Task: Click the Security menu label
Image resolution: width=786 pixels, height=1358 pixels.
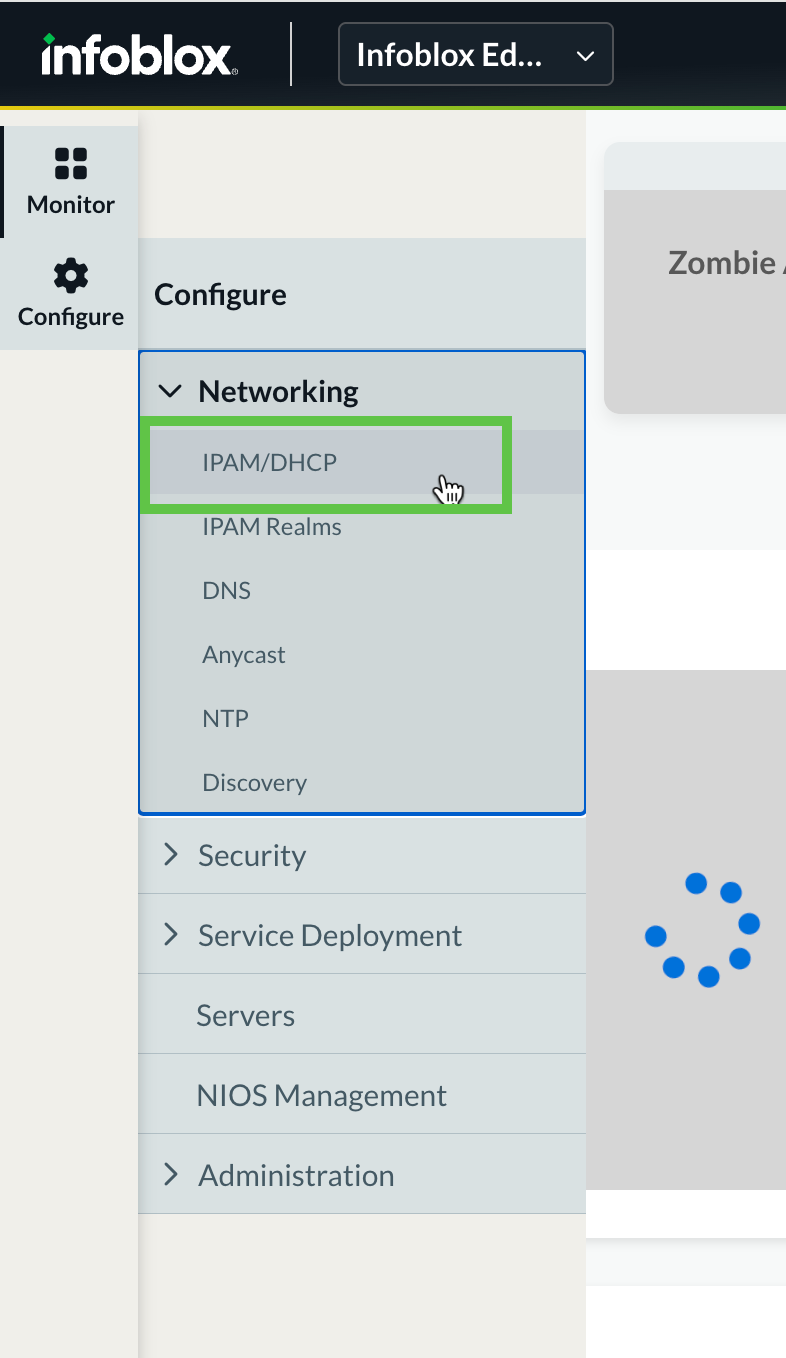Action: coord(252,855)
